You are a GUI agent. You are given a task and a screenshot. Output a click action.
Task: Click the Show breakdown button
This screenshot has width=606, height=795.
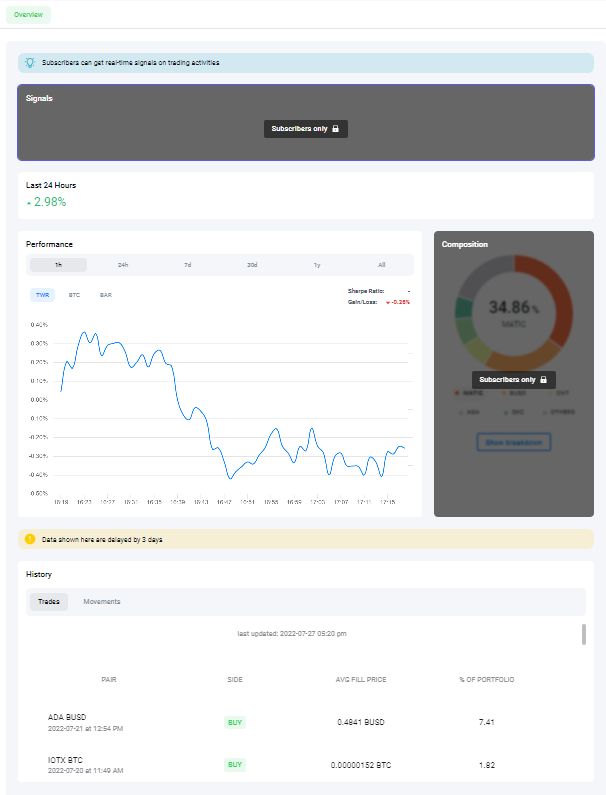click(514, 443)
